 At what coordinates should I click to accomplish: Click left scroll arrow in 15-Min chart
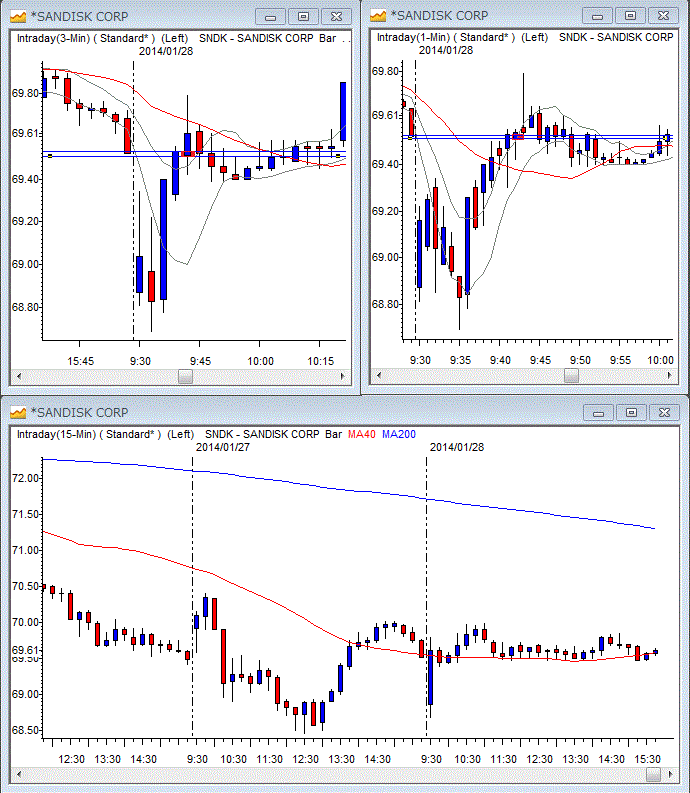point(19,774)
